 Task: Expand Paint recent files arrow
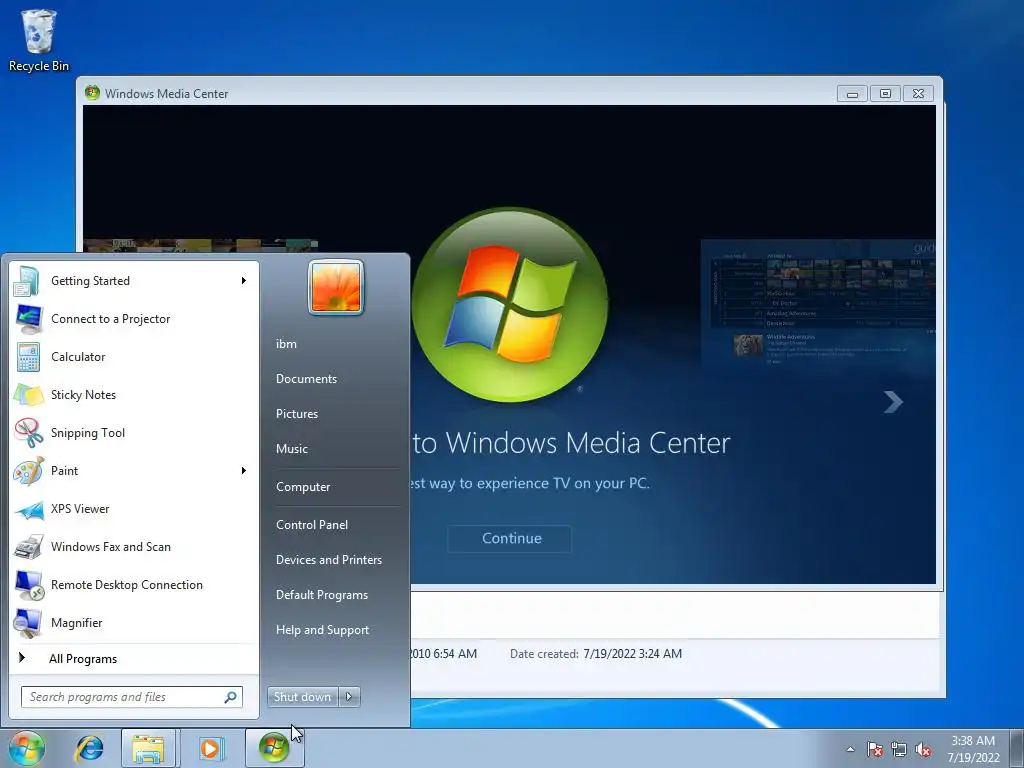pyautogui.click(x=244, y=471)
